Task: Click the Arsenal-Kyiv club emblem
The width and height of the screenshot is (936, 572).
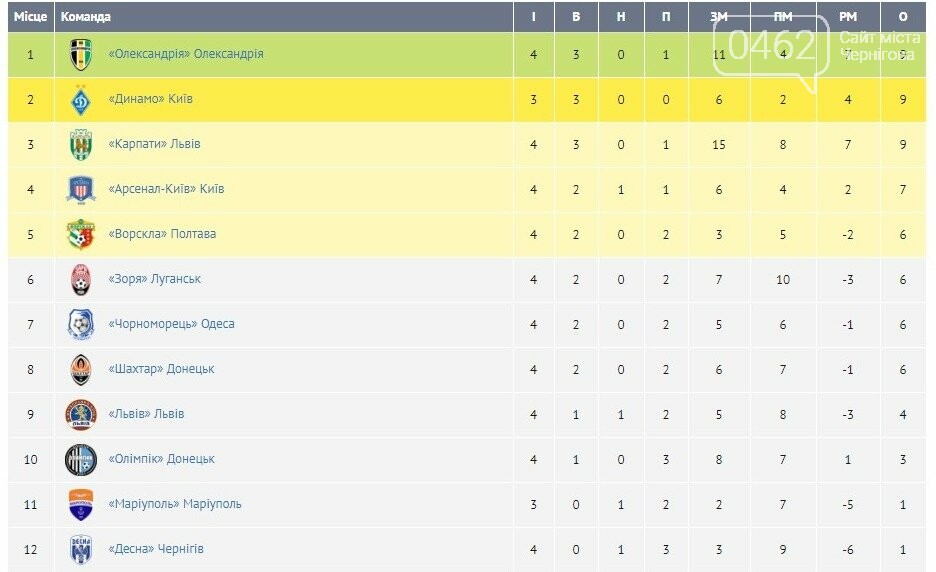Action: point(81,190)
